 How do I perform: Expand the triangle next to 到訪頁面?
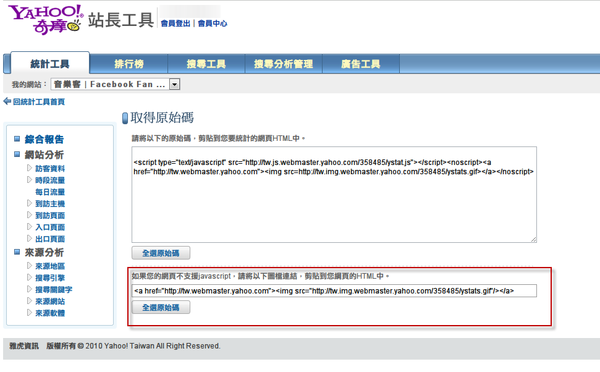[29, 215]
